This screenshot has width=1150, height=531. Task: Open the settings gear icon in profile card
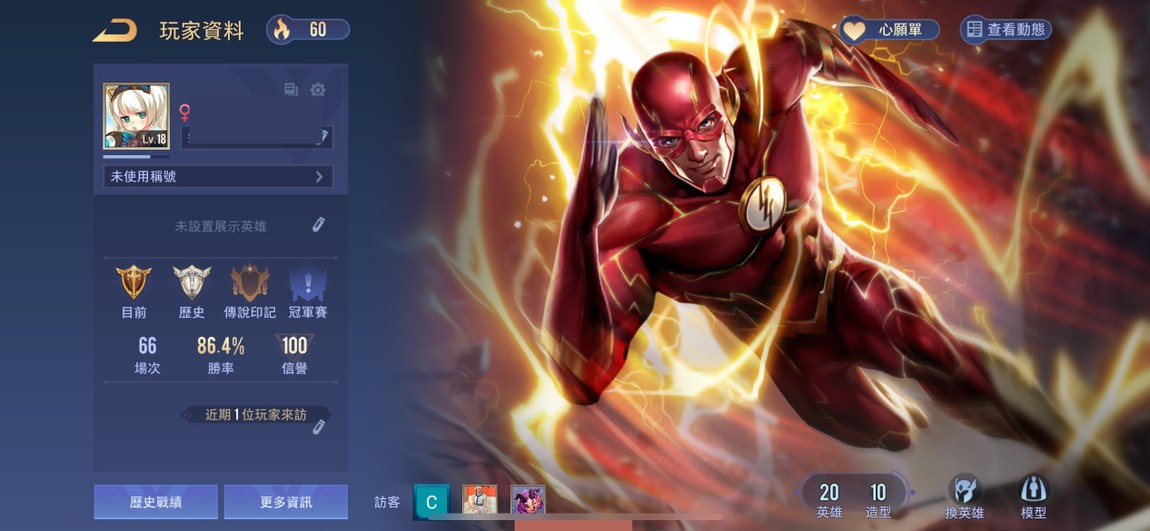pyautogui.click(x=318, y=89)
